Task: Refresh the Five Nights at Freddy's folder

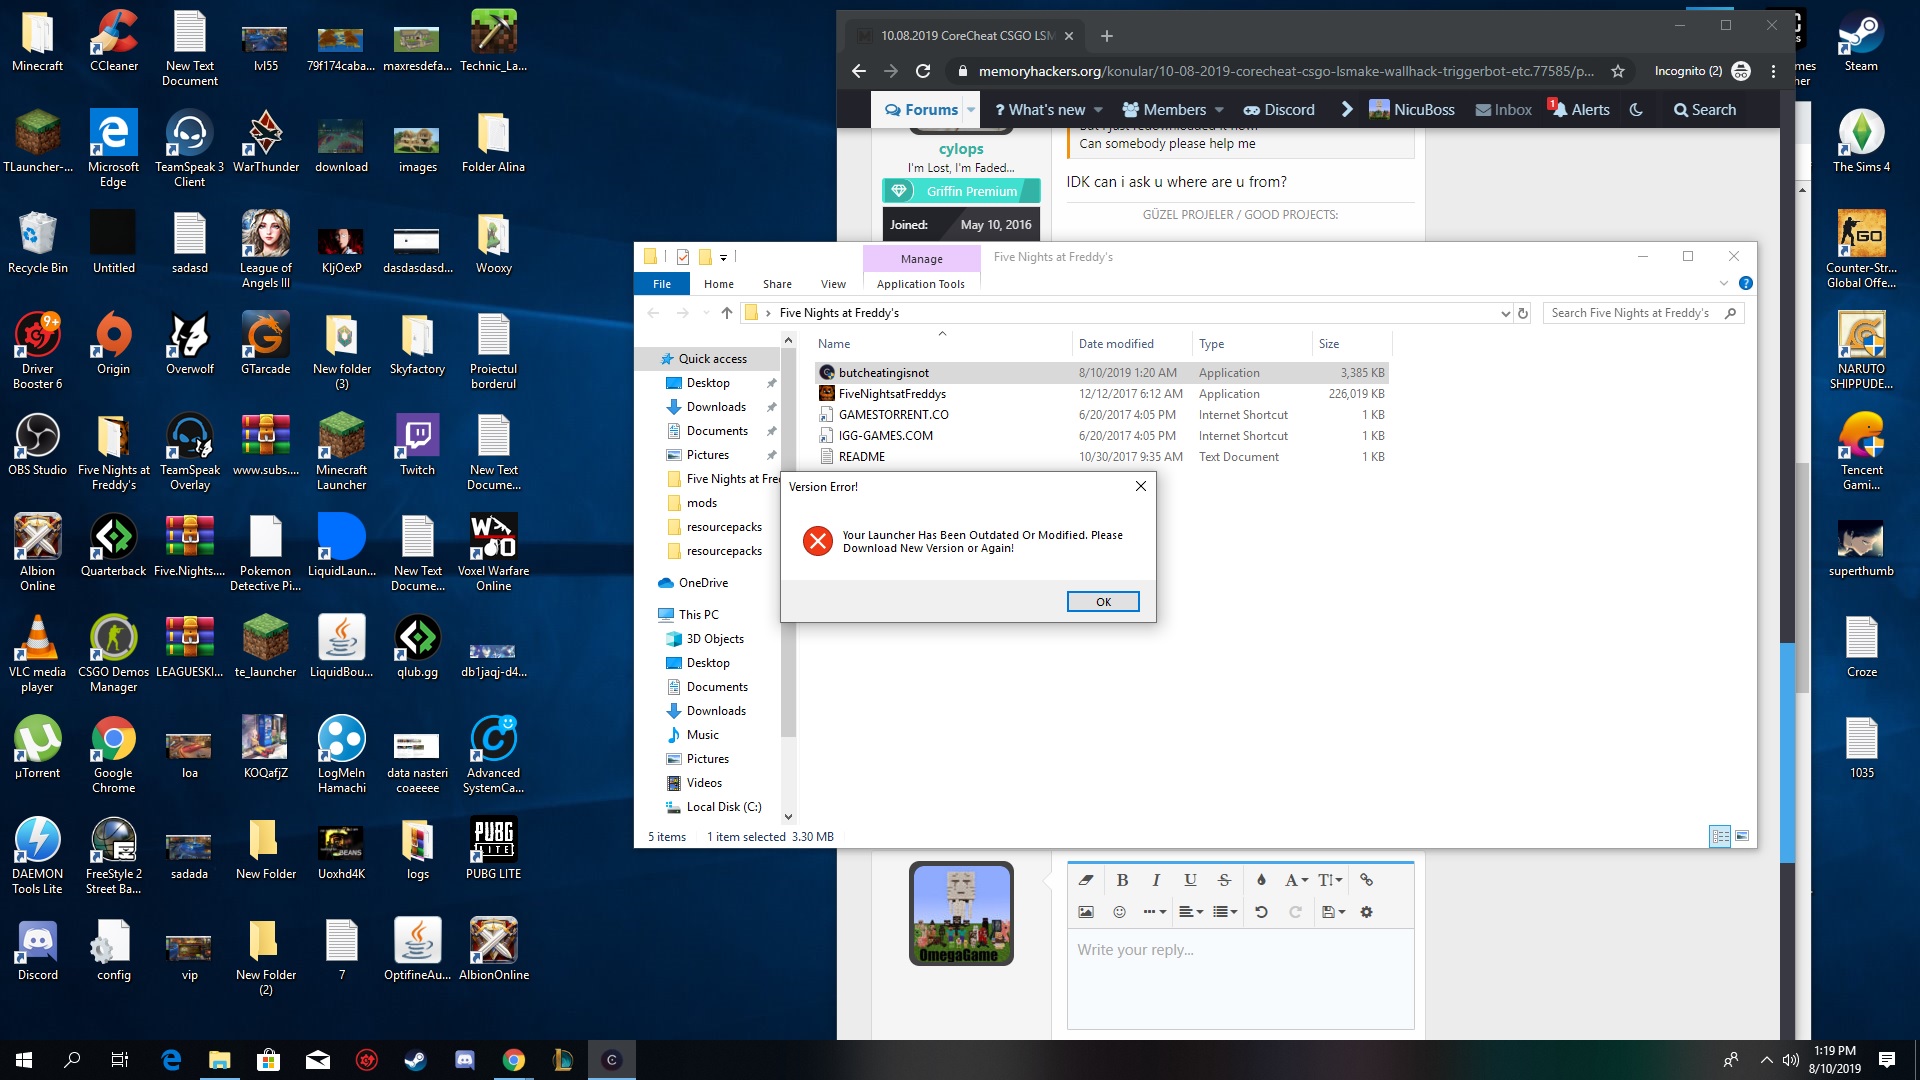Action: (1523, 313)
